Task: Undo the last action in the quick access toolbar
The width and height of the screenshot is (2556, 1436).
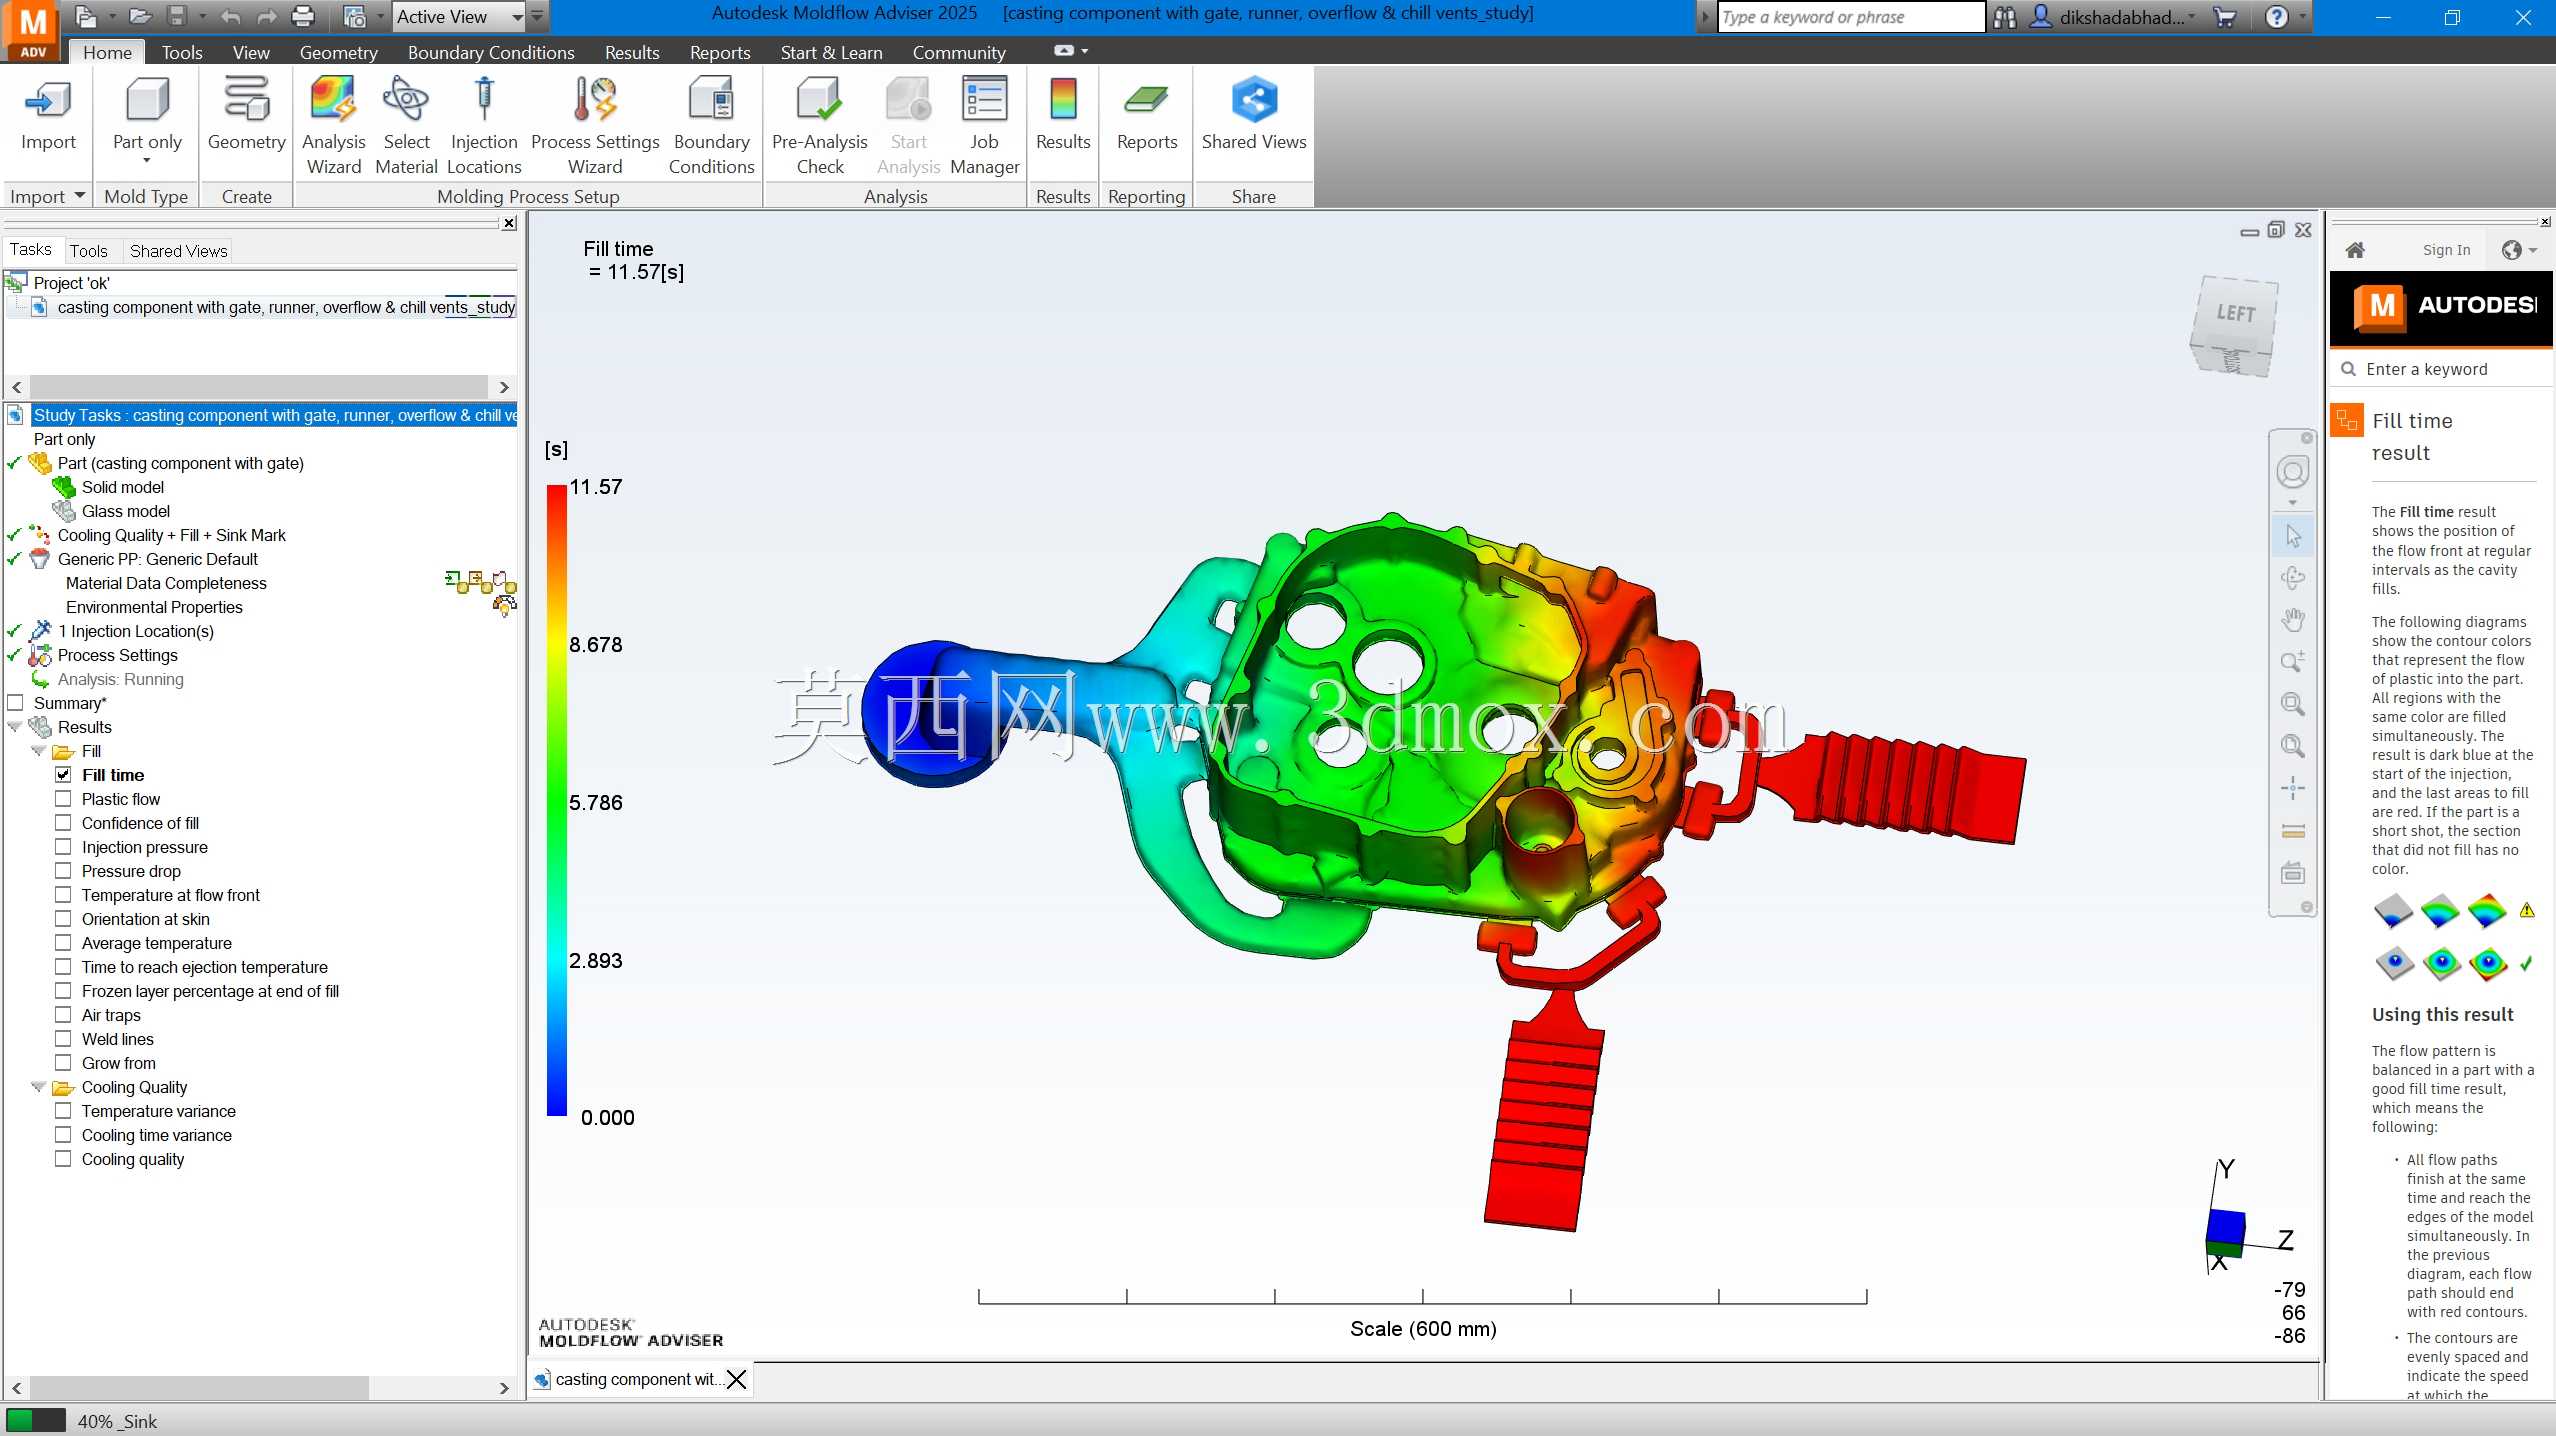Action: [230, 16]
